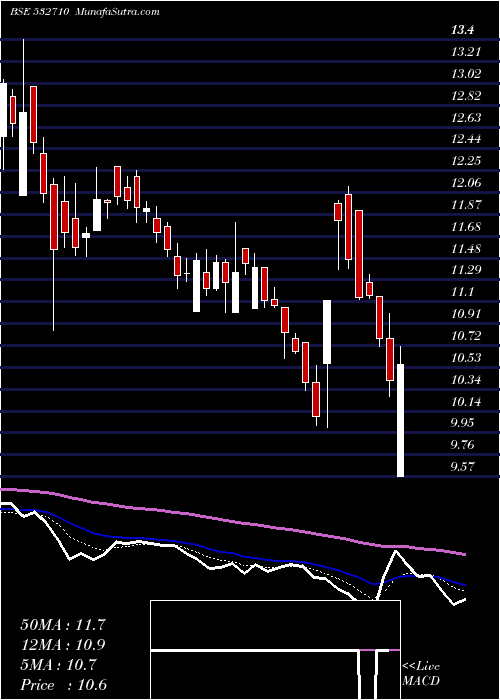Click the 11.1 price axis label

pos(462,292)
